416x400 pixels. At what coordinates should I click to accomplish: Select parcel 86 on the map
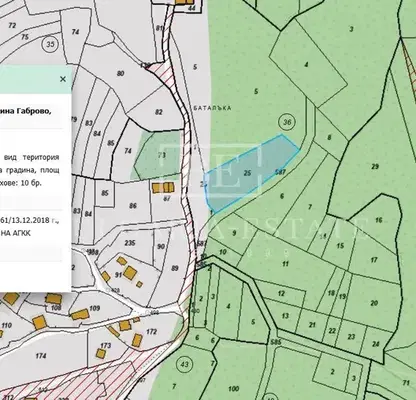(133, 206)
